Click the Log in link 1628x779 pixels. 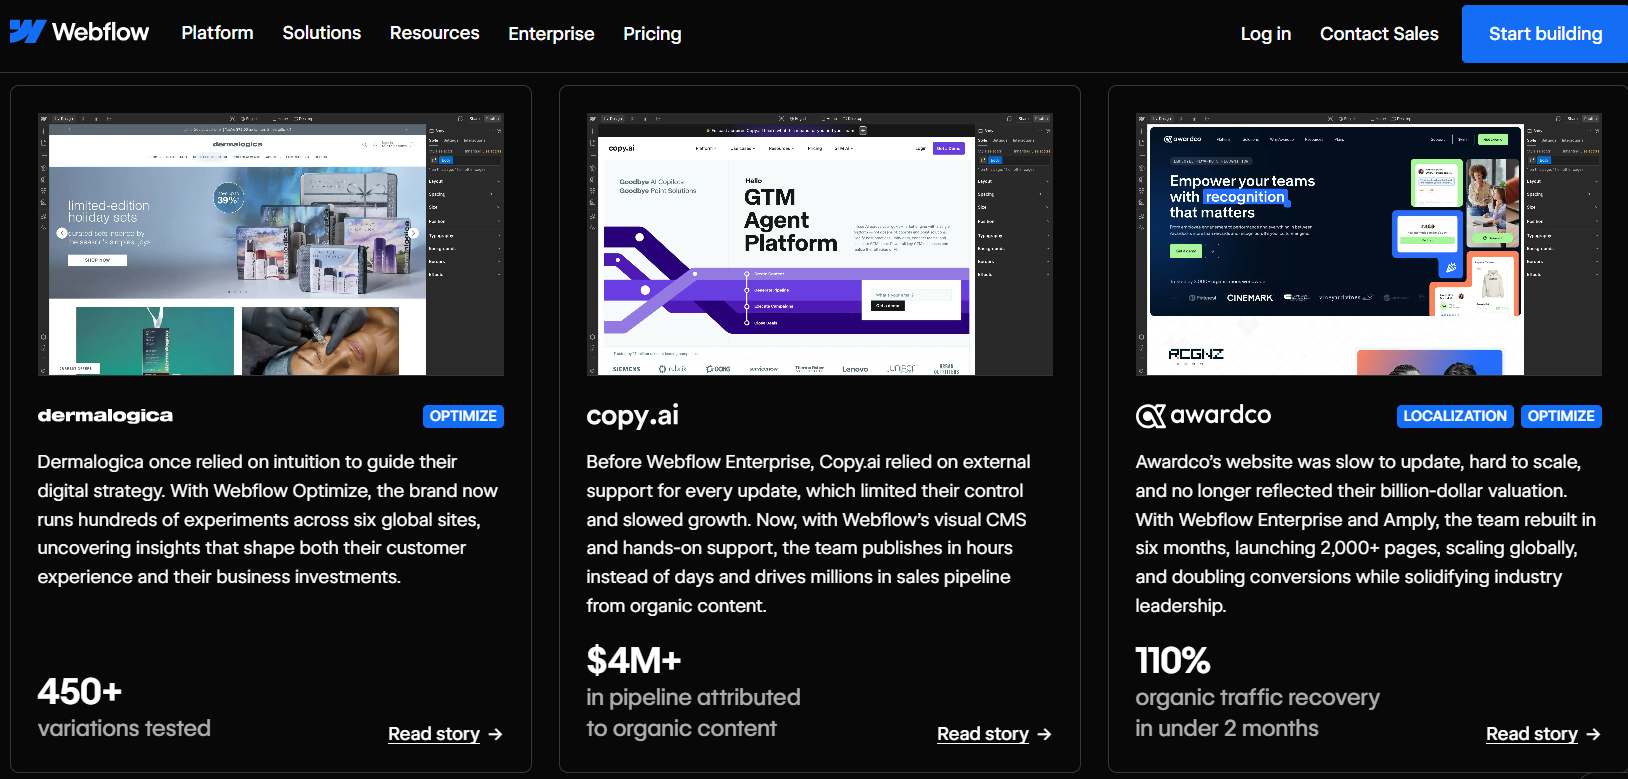pyautogui.click(x=1265, y=34)
